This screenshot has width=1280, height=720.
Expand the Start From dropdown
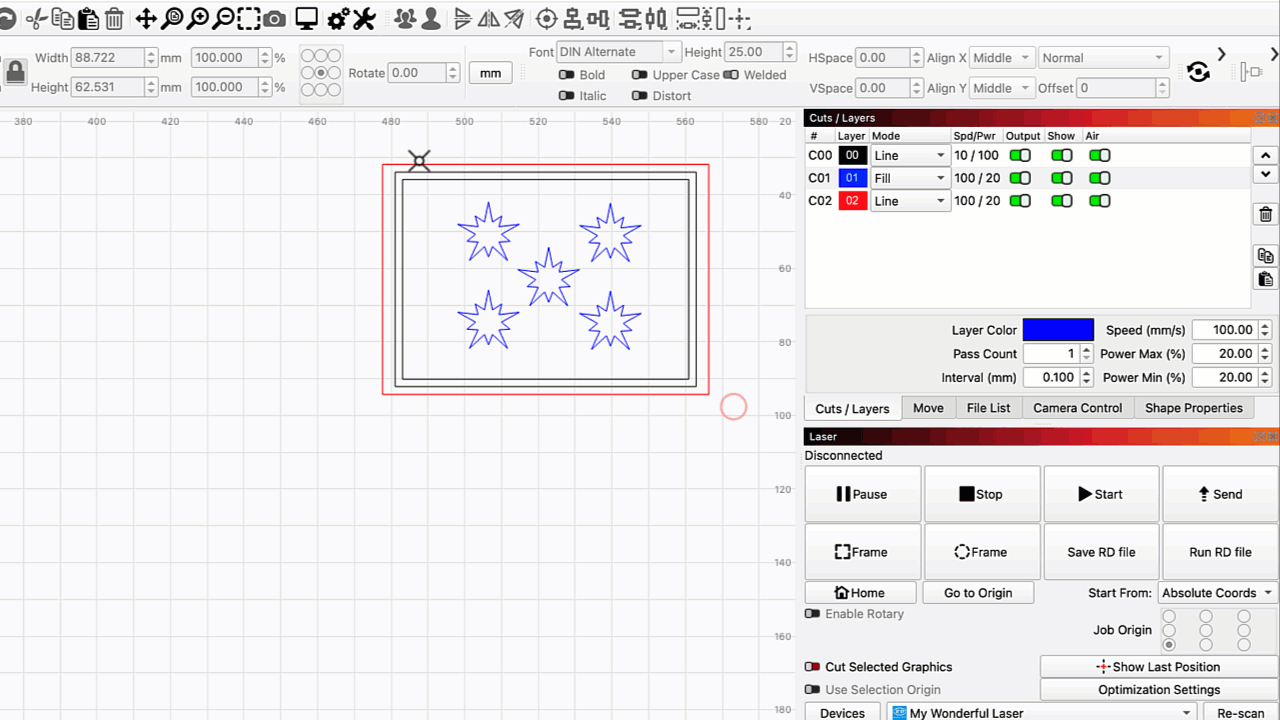1217,593
